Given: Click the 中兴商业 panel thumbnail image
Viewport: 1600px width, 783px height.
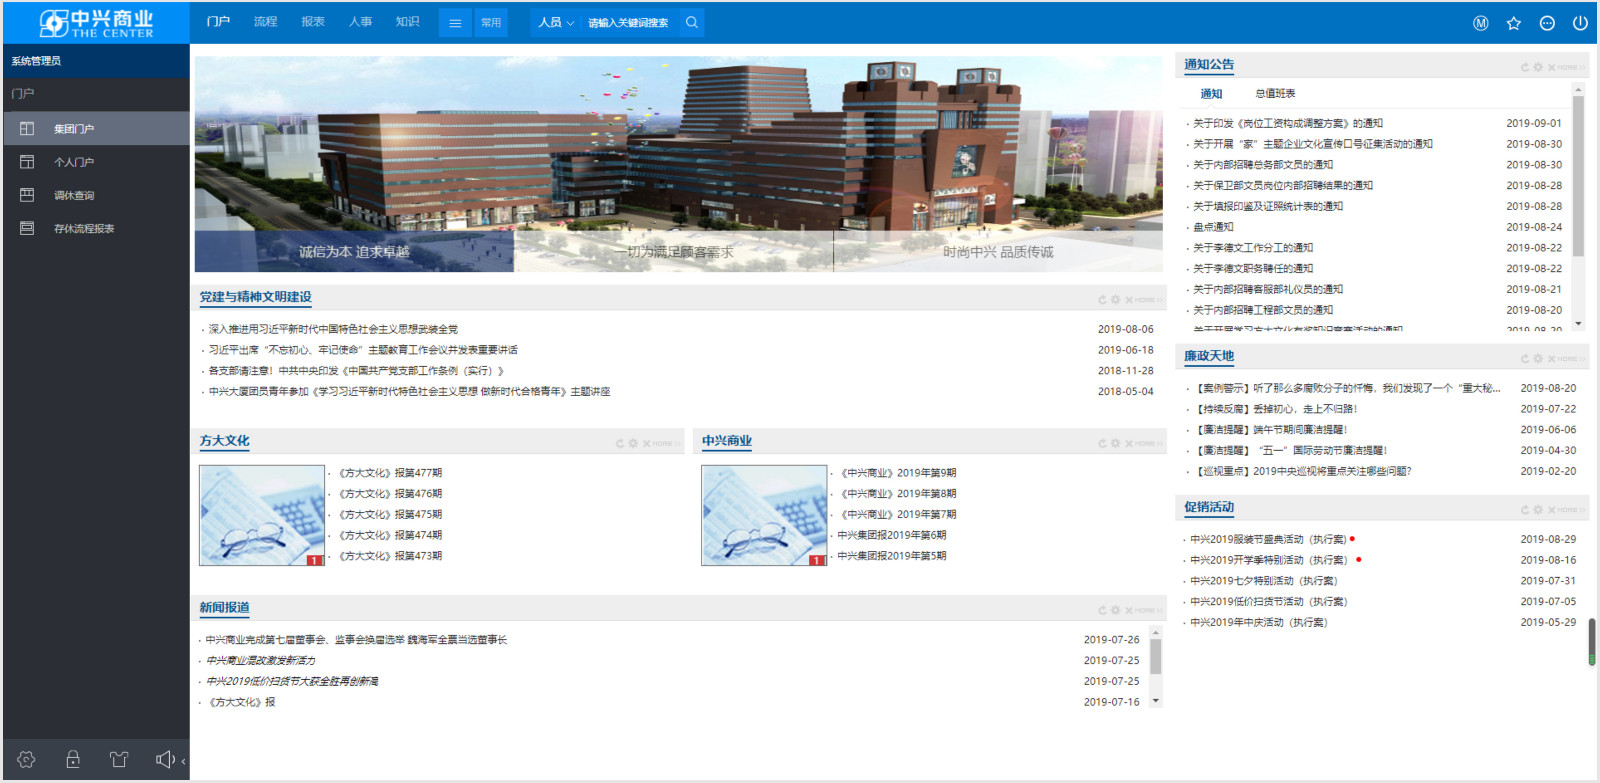Looking at the screenshot, I should pyautogui.click(x=764, y=516).
